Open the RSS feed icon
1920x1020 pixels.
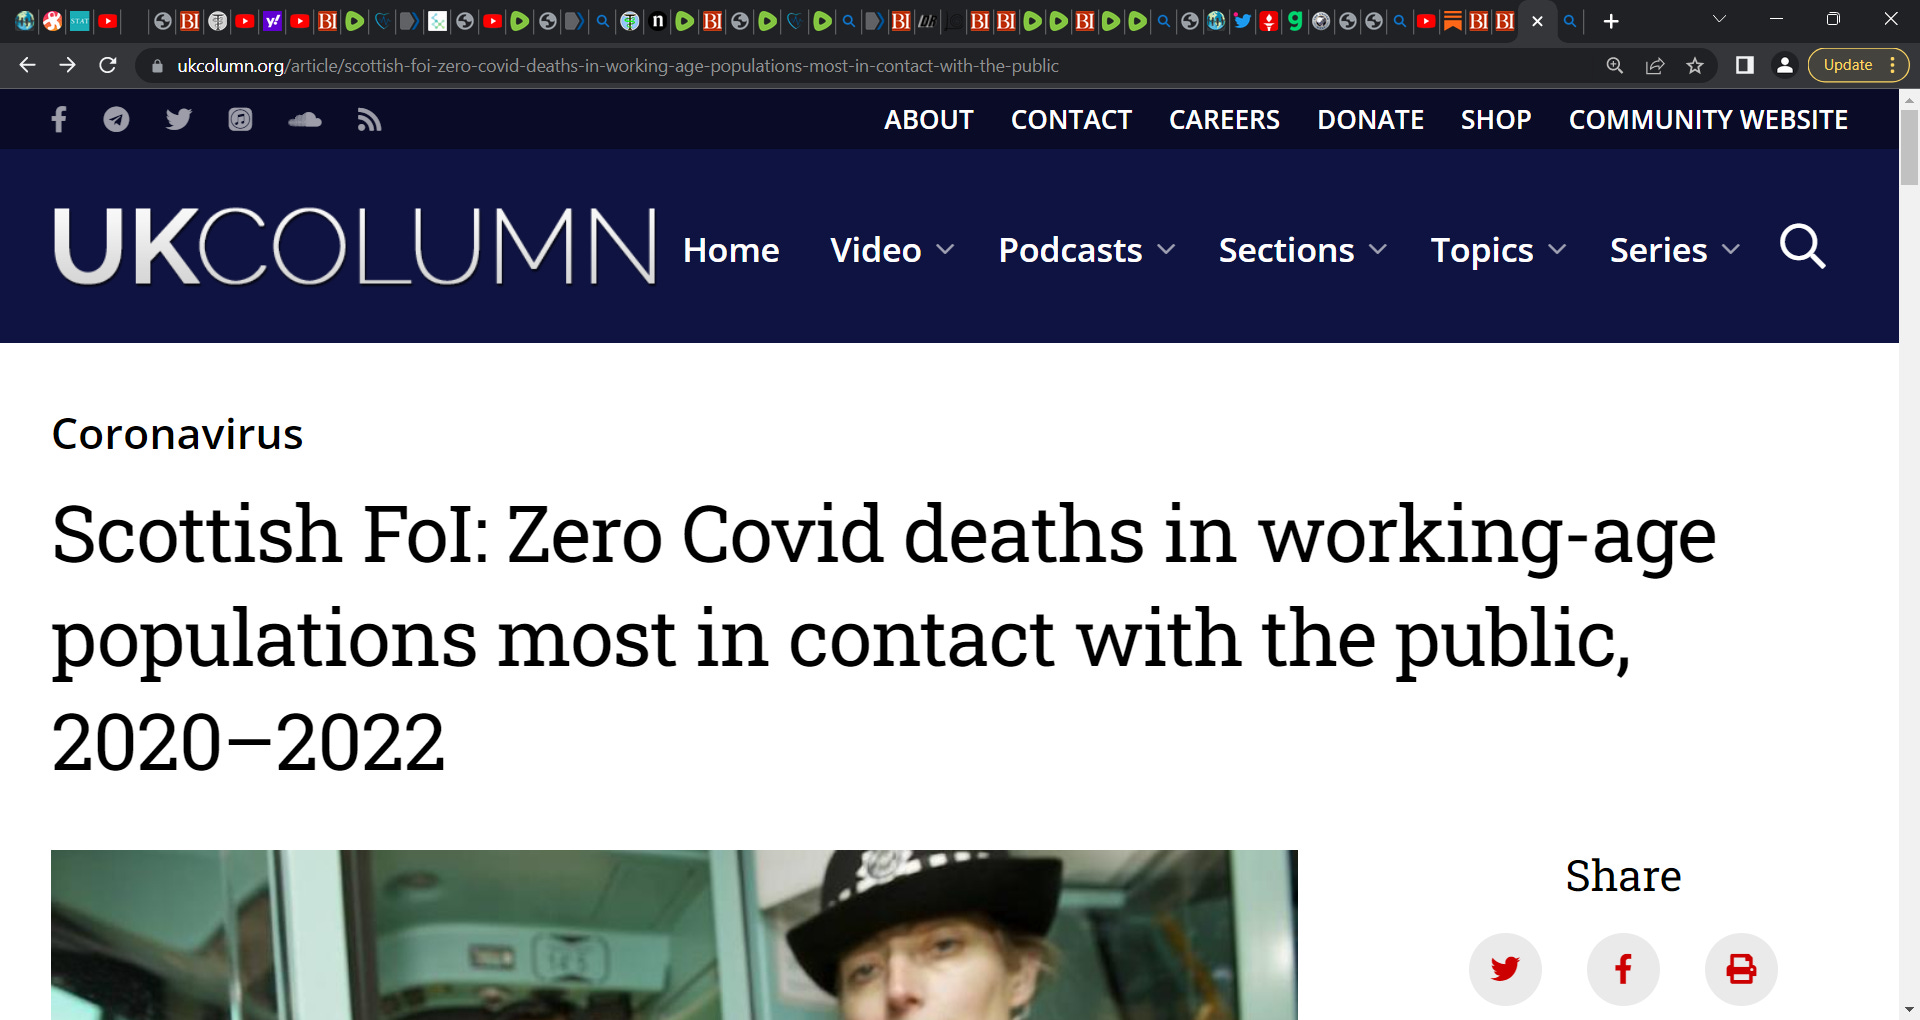point(369,120)
